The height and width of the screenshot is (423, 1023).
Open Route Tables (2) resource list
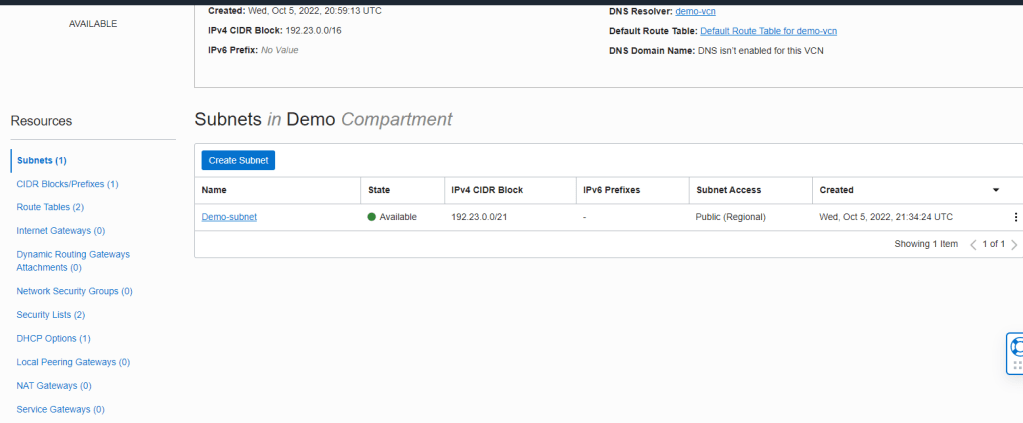pyautogui.click(x=50, y=207)
